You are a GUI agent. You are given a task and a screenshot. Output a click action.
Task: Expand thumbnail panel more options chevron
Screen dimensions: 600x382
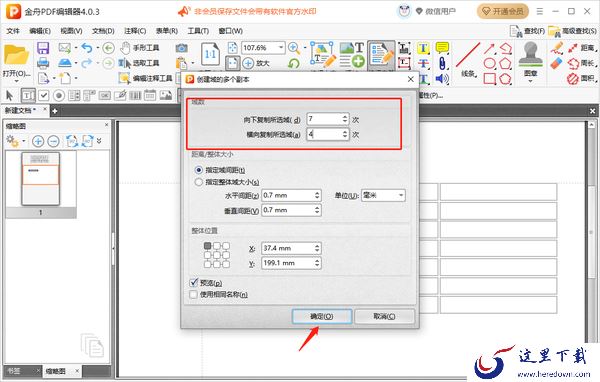tap(99, 141)
